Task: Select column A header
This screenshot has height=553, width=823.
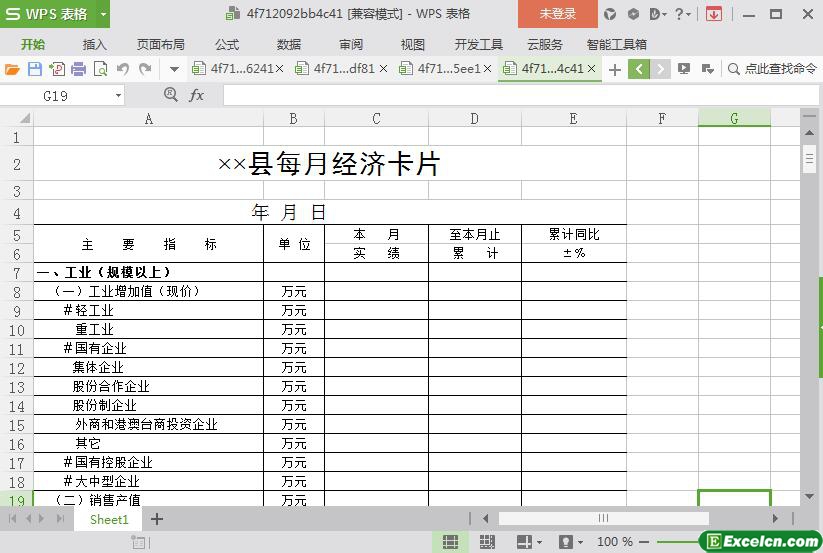Action: tap(149, 119)
